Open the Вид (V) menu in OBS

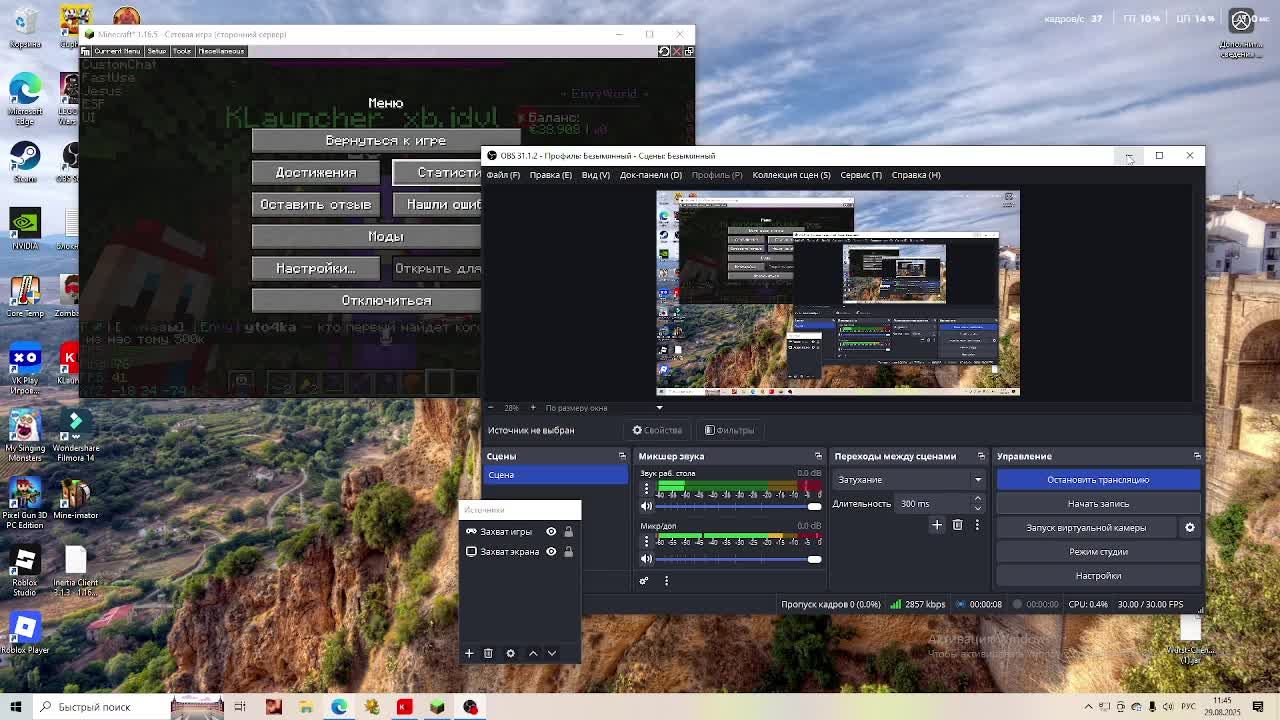[595, 175]
